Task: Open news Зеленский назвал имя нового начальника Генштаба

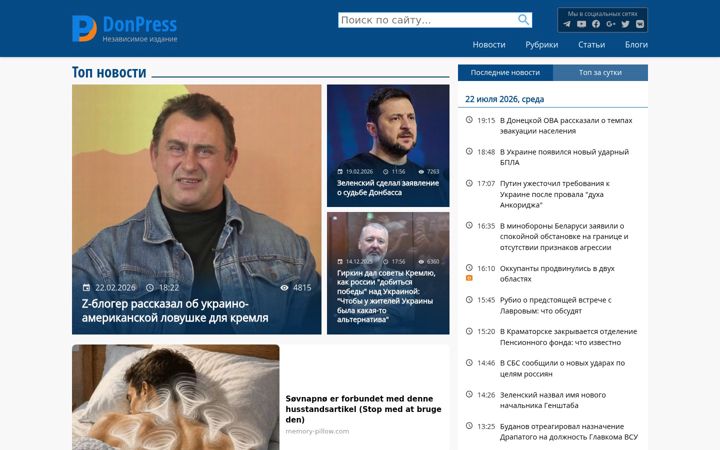Action: [552, 400]
